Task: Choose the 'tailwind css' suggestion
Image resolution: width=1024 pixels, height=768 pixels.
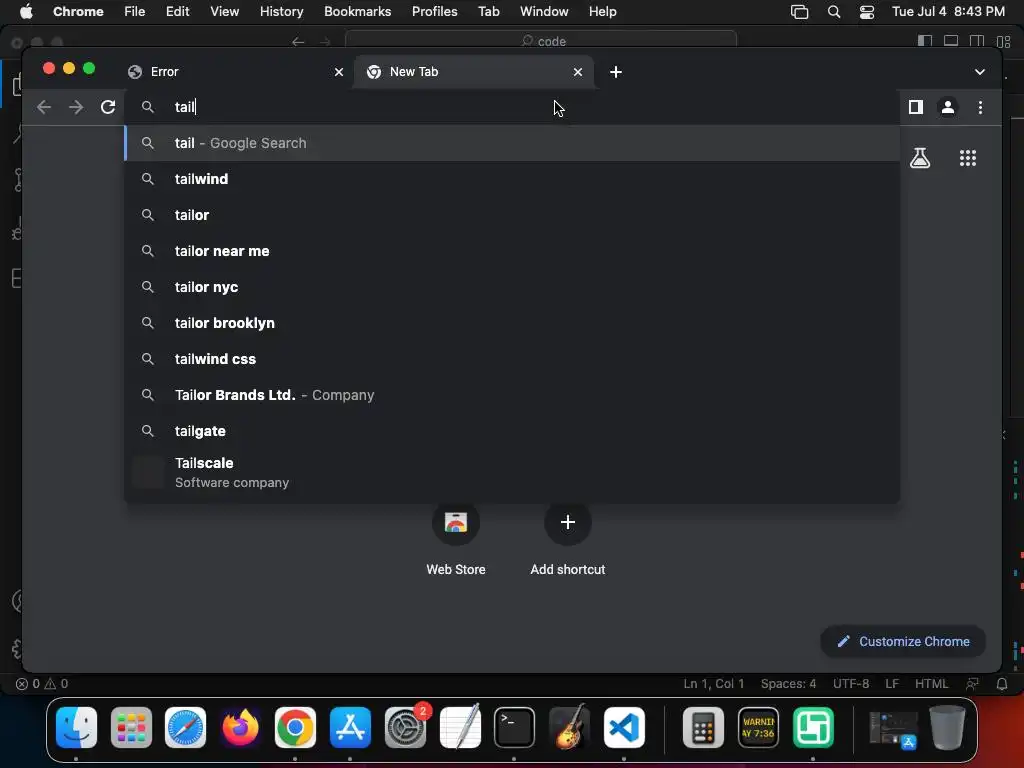Action: (x=513, y=359)
